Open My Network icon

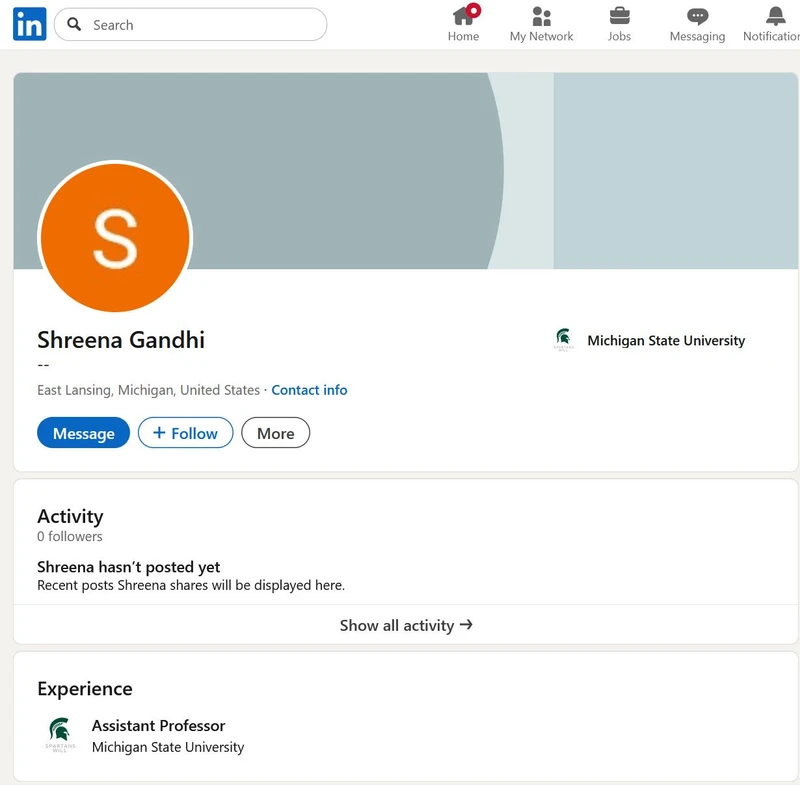[x=541, y=16]
